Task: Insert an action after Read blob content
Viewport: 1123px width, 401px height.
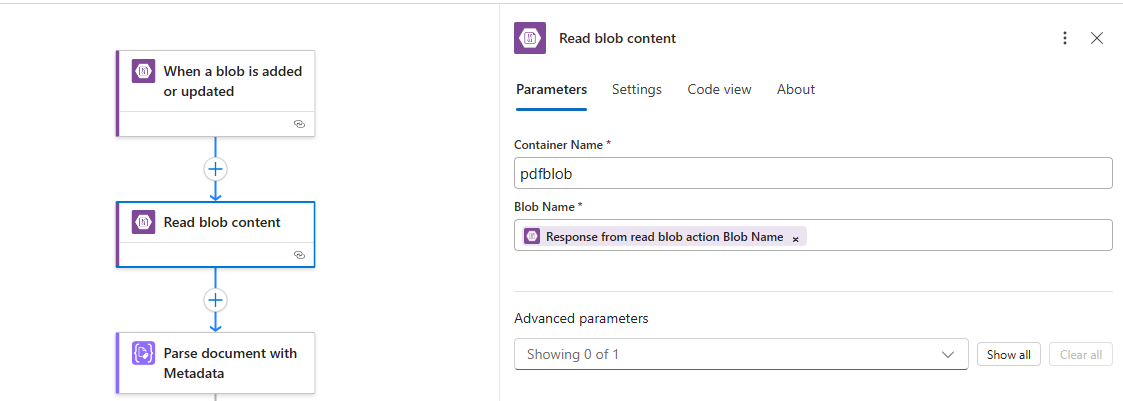Action: click(x=215, y=300)
